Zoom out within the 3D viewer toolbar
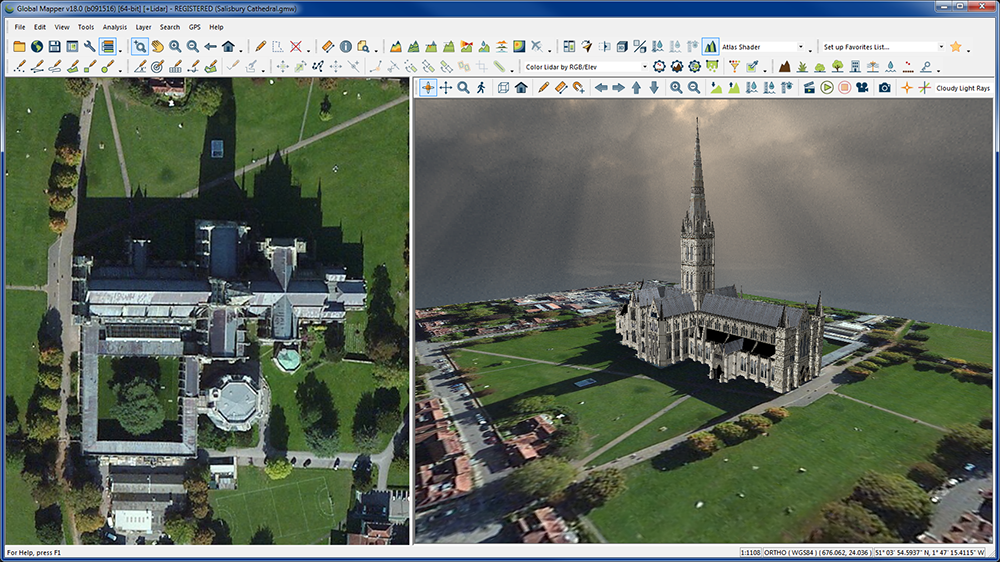1000x562 pixels. [x=694, y=87]
